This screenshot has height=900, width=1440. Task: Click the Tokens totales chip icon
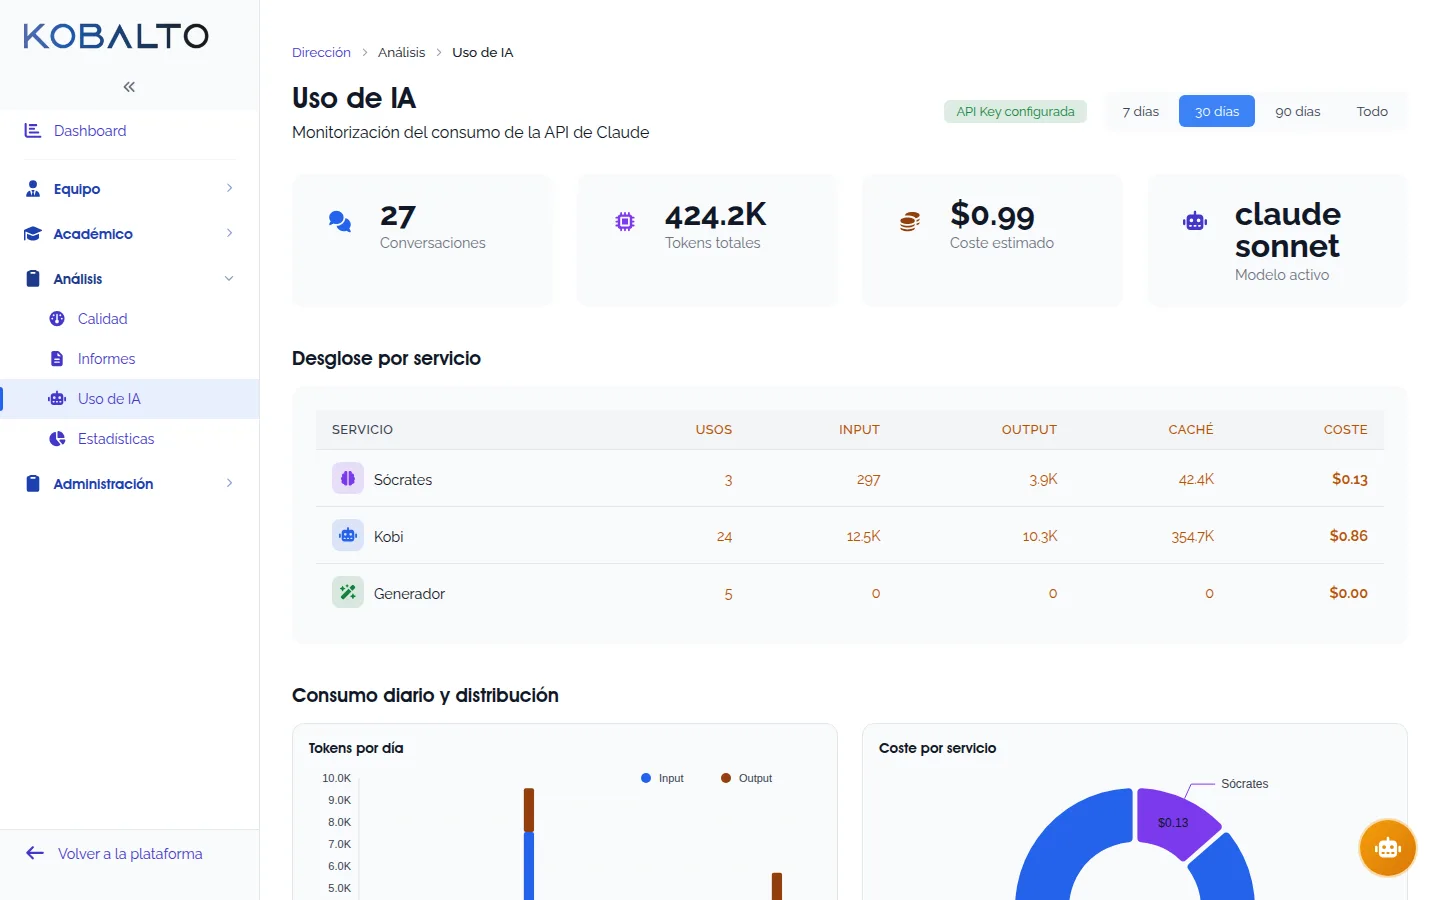[625, 221]
